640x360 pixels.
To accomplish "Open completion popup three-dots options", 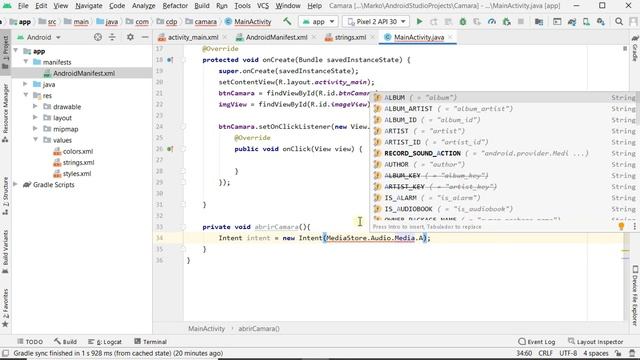I will [x=634, y=226].
